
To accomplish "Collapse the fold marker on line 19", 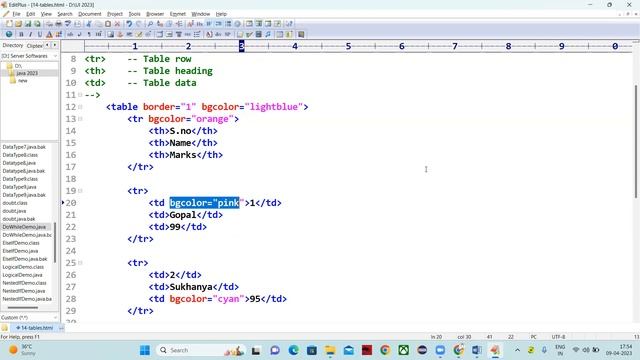I will tap(80, 191).
